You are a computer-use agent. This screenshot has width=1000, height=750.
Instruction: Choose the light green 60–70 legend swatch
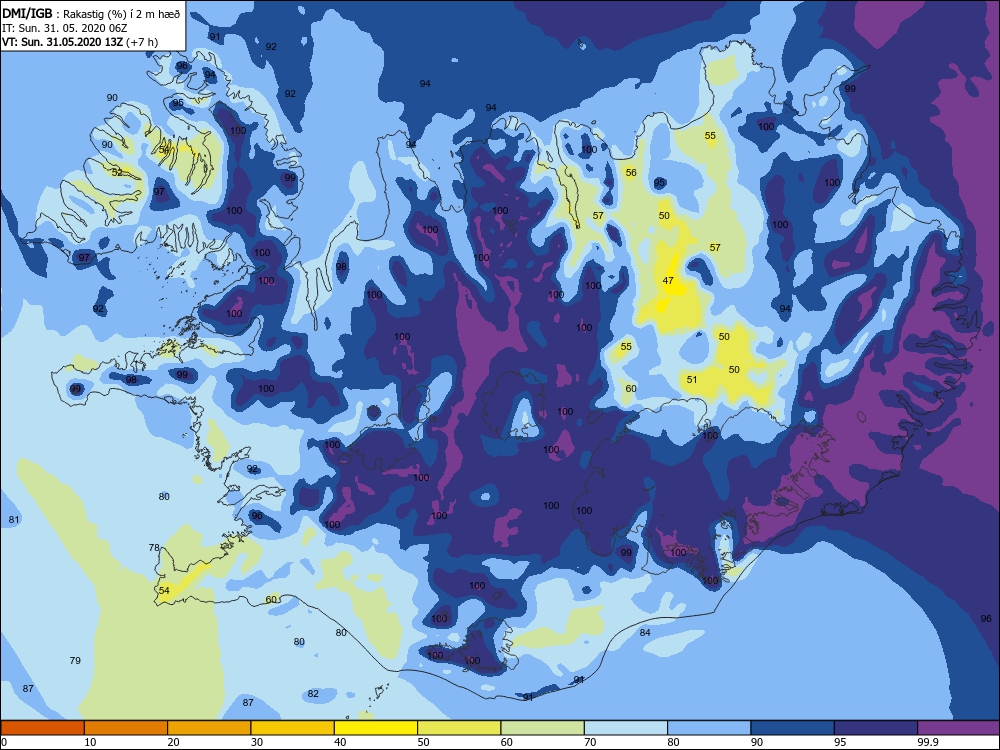543,728
